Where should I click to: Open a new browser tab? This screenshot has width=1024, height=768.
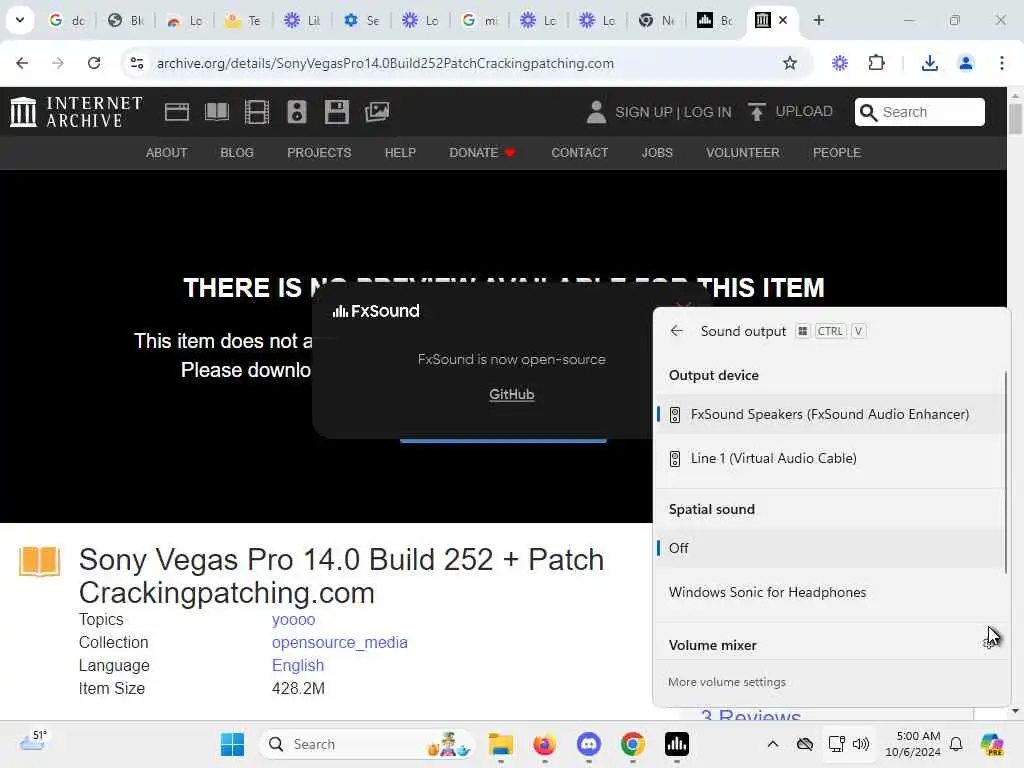click(818, 20)
